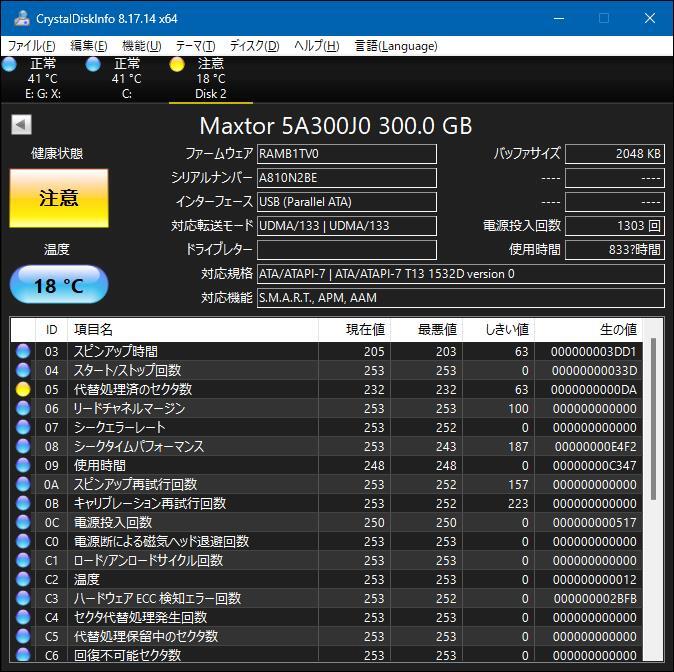Screen dimensions: 674x672
Task: Click the buffer size value 2048 KB
Action: pos(615,154)
